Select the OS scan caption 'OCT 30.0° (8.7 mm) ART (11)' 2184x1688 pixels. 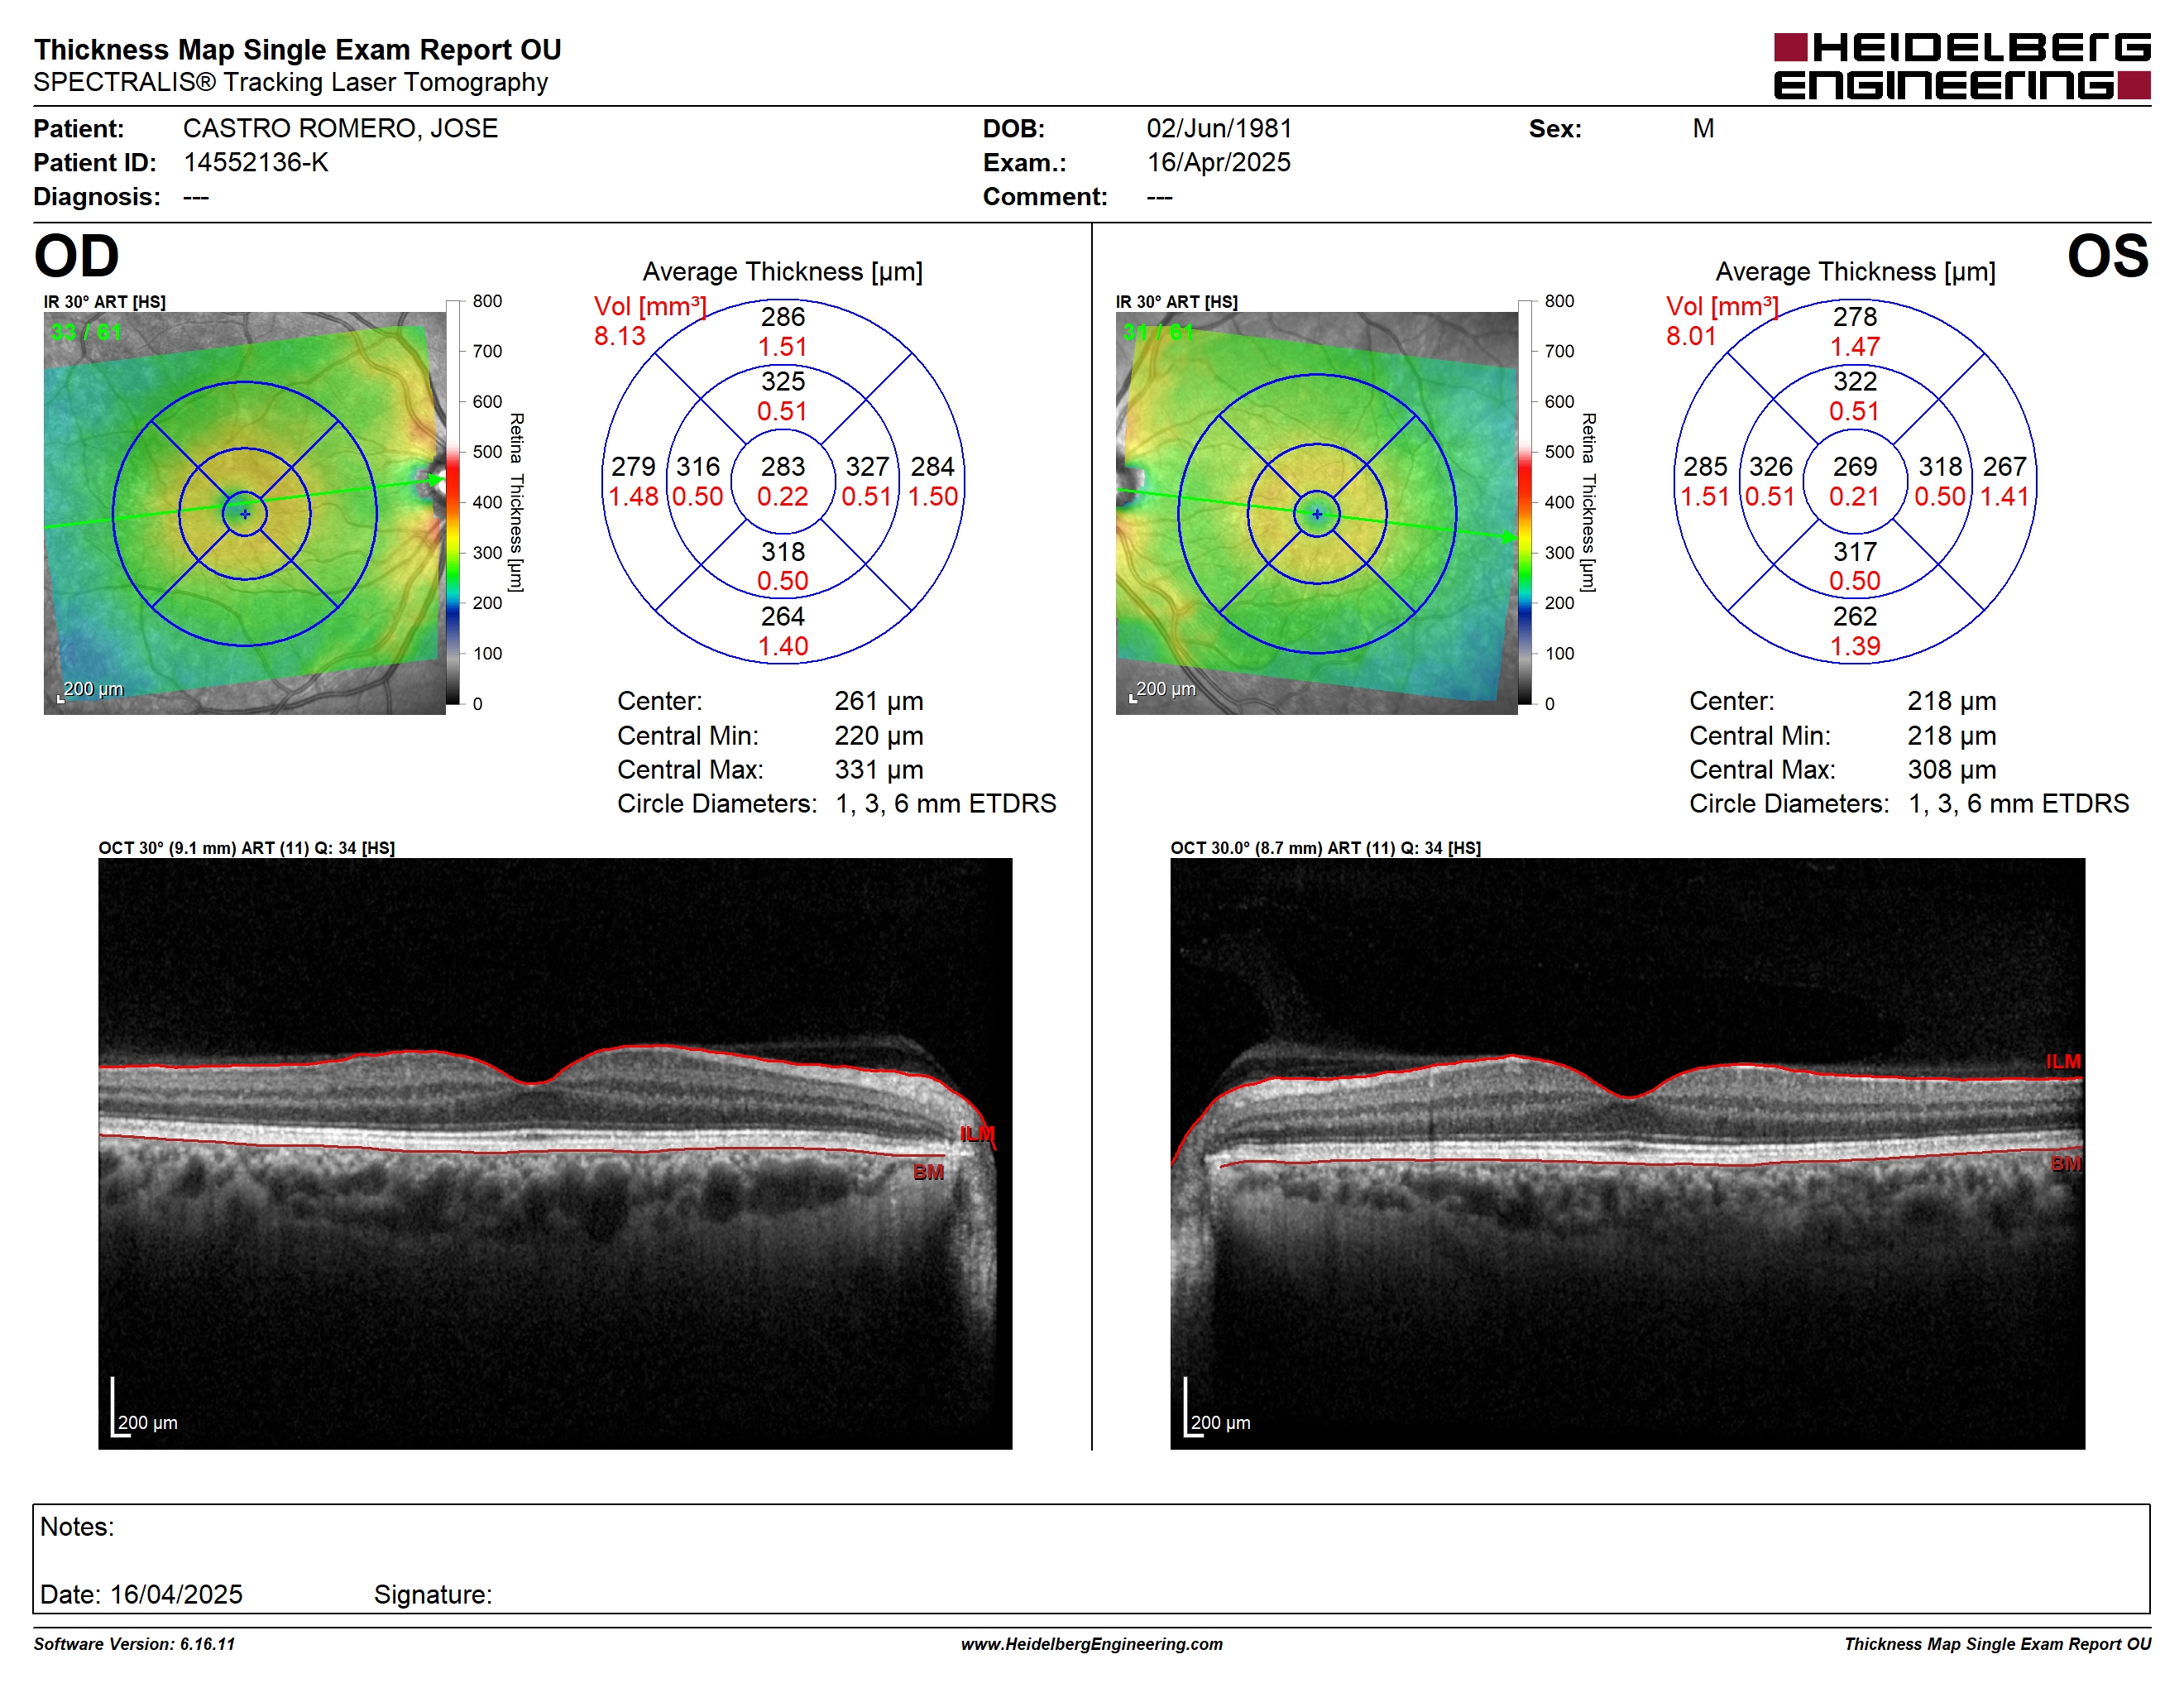coord(1283,848)
